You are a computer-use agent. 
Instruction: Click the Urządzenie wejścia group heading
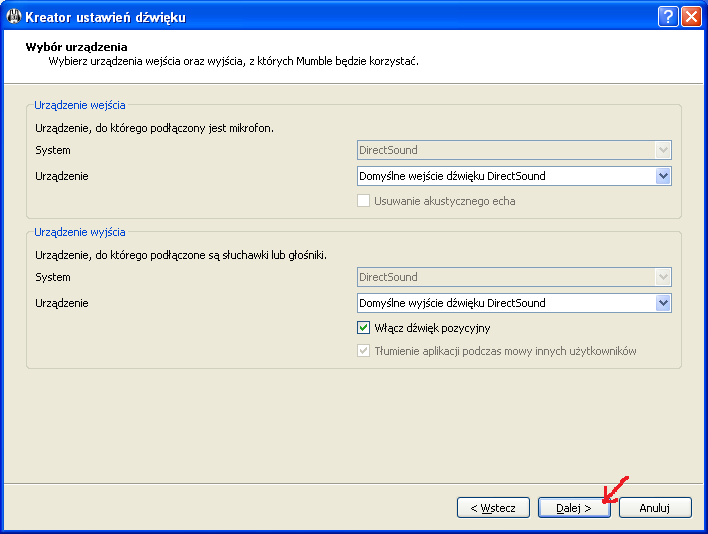pos(80,104)
